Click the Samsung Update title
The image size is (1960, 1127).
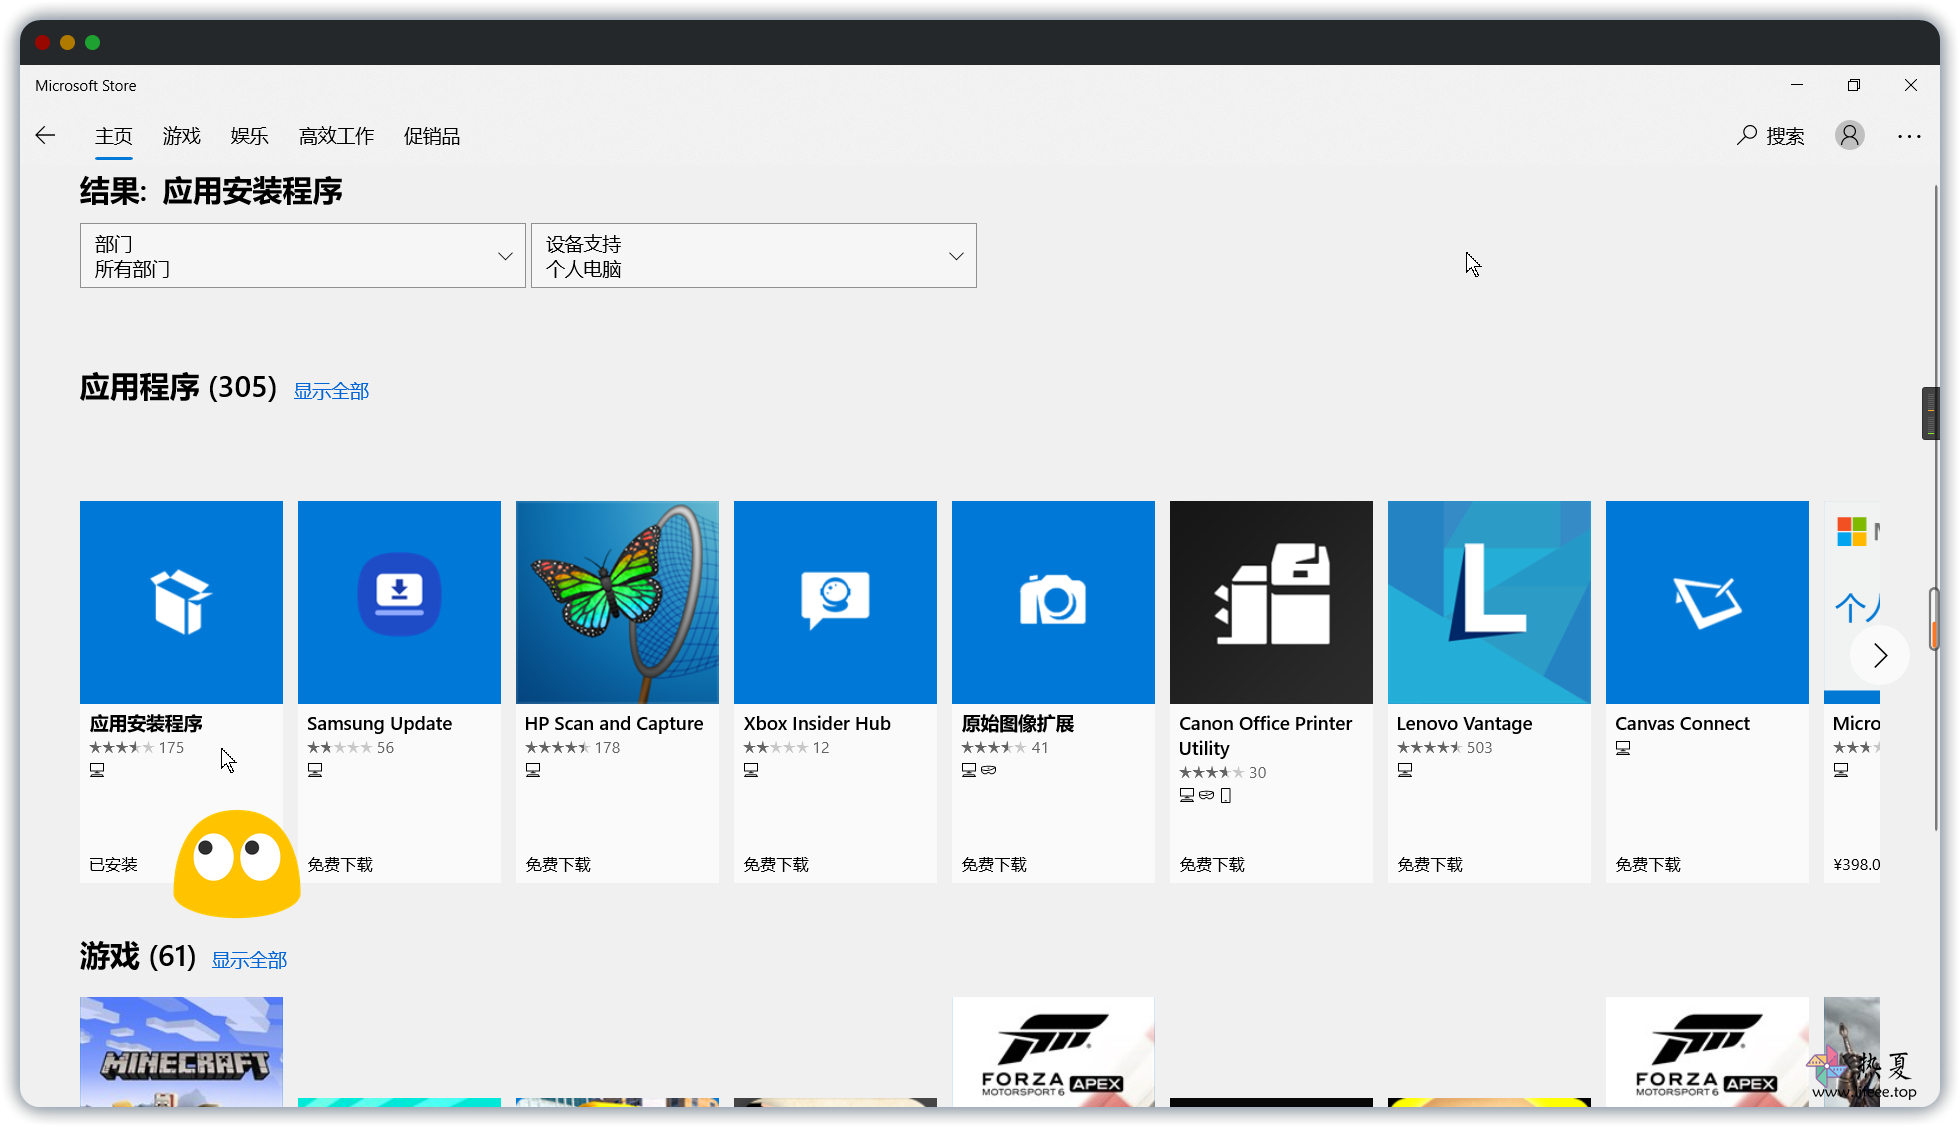tap(379, 723)
